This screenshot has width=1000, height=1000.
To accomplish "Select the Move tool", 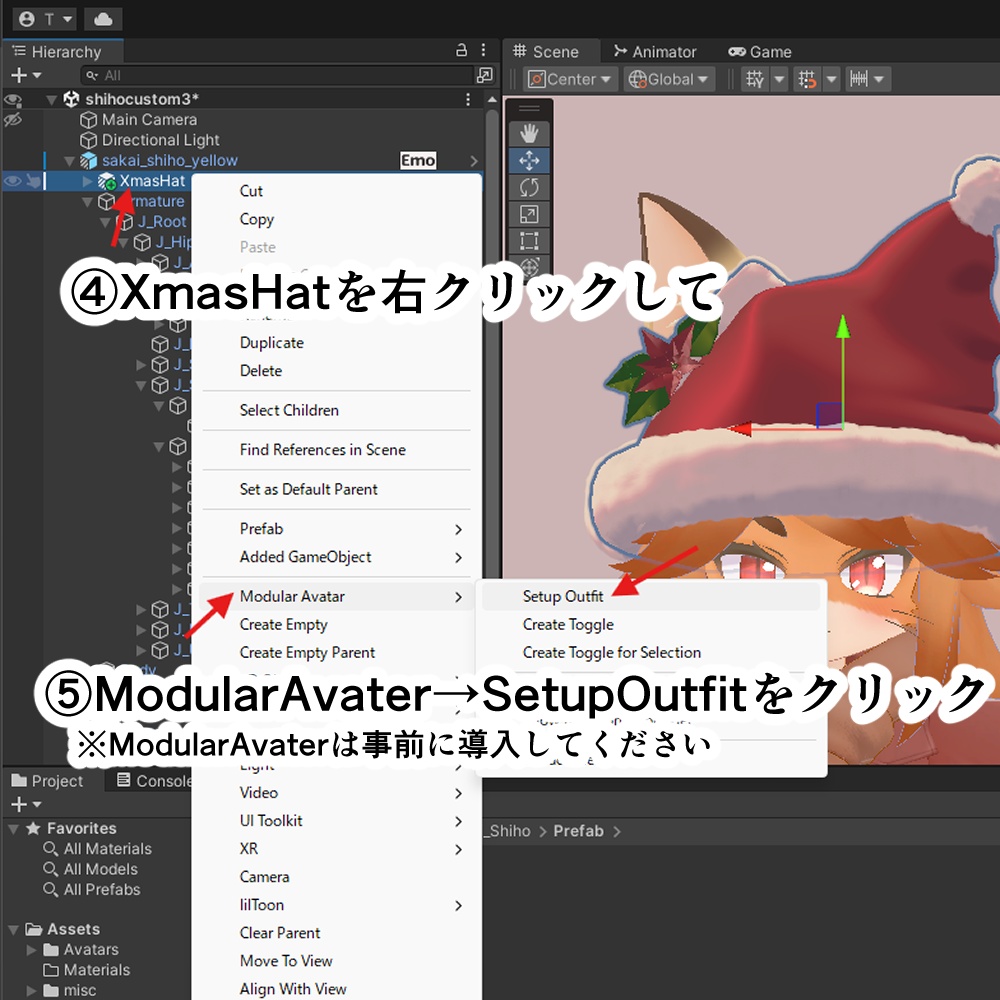I will click(x=529, y=161).
